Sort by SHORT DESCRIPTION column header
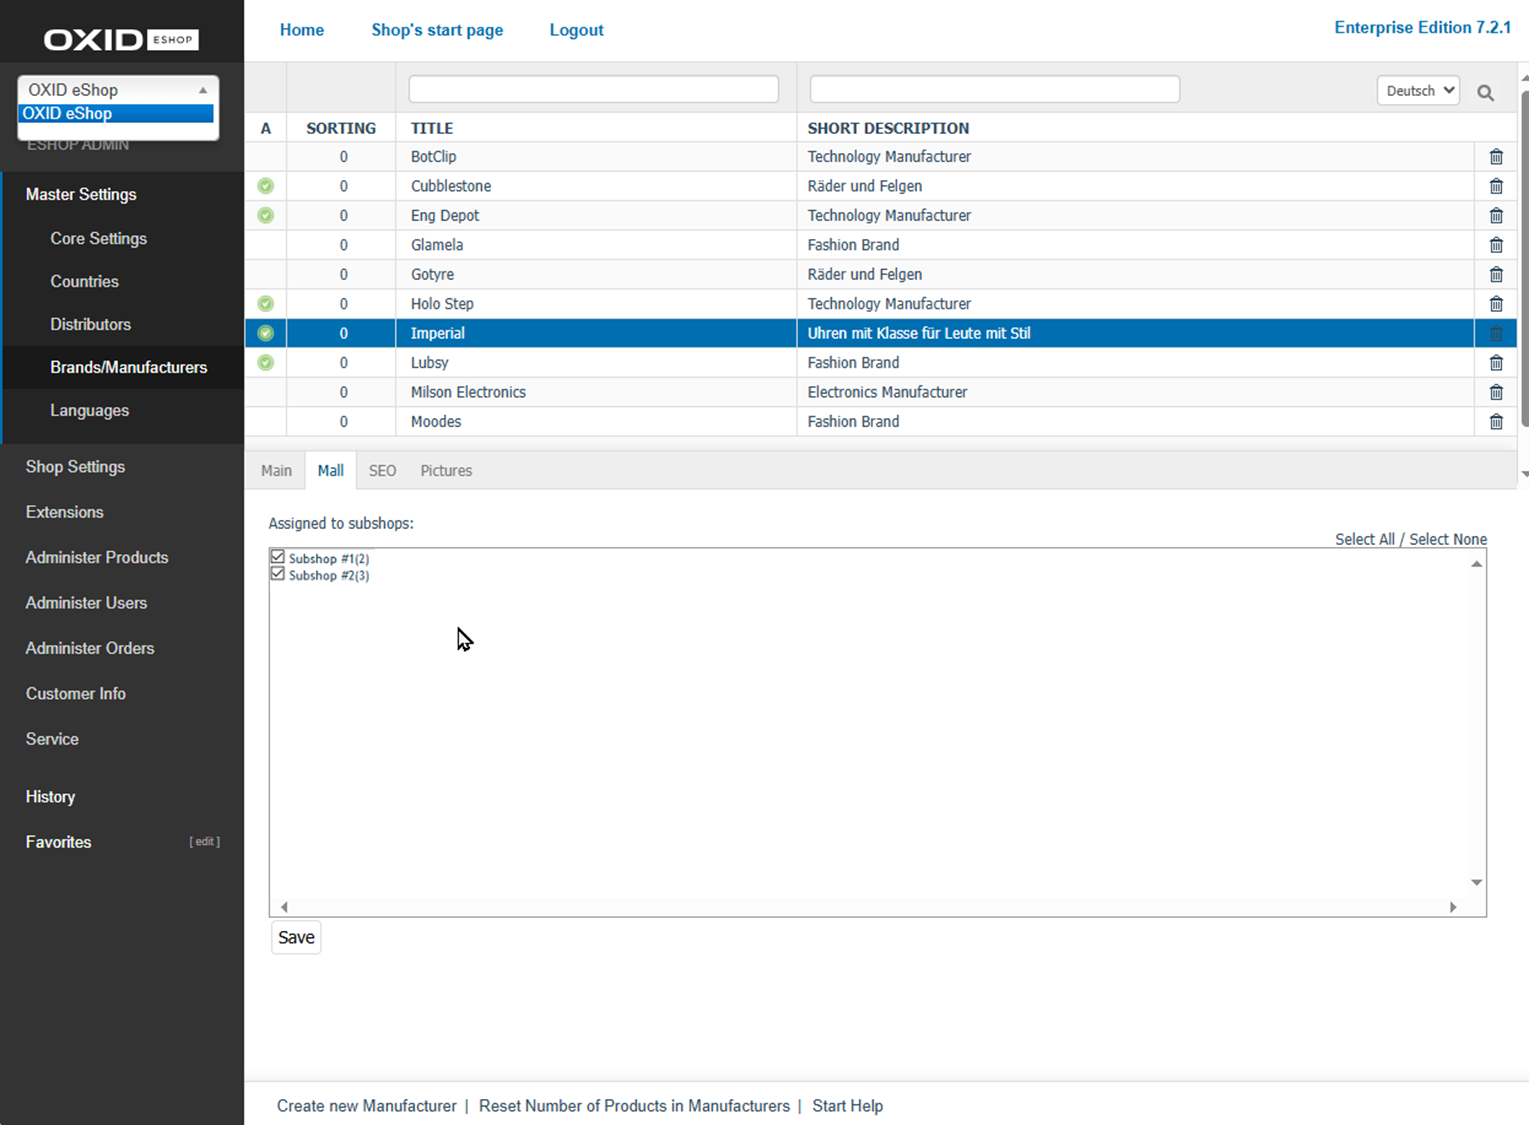The width and height of the screenshot is (1529, 1125). (x=888, y=128)
